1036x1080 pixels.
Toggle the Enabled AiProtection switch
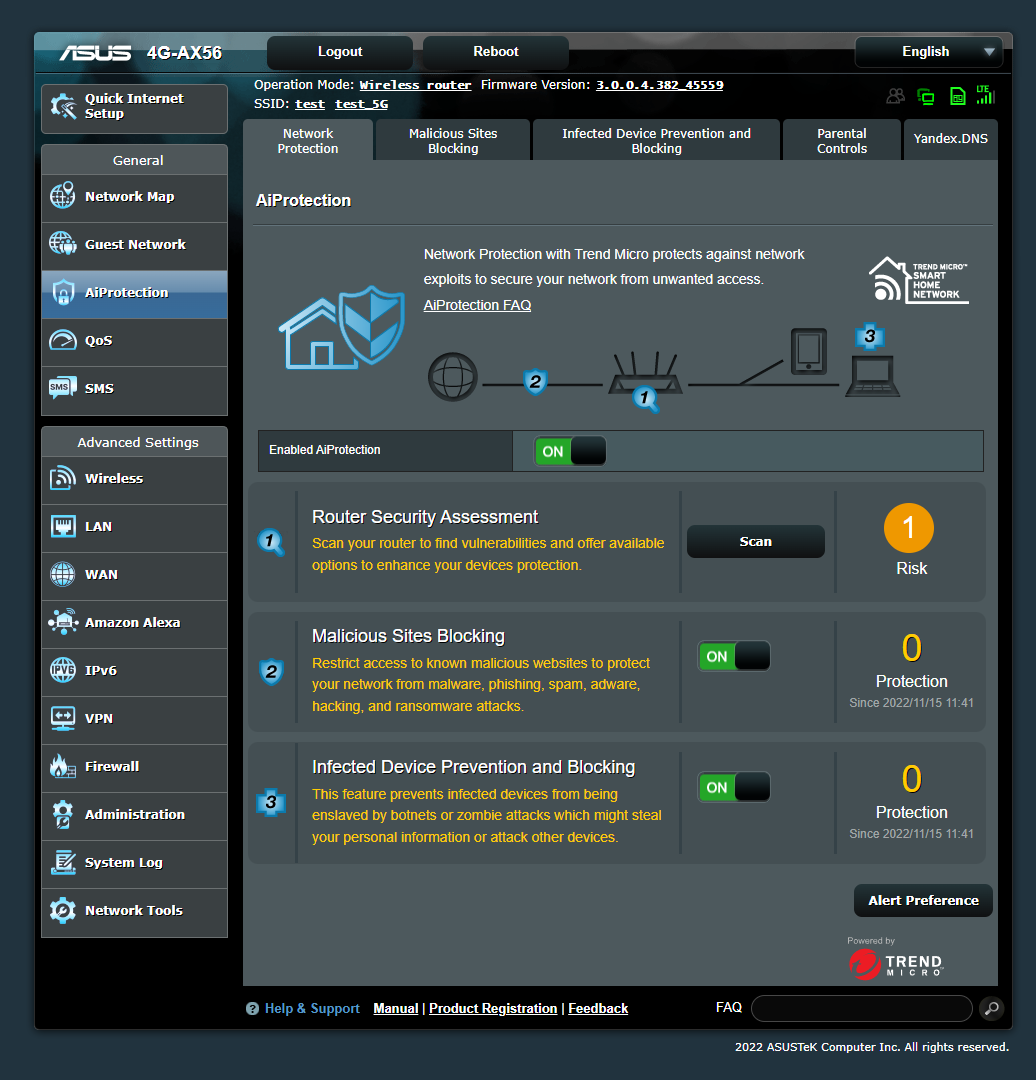(570, 451)
